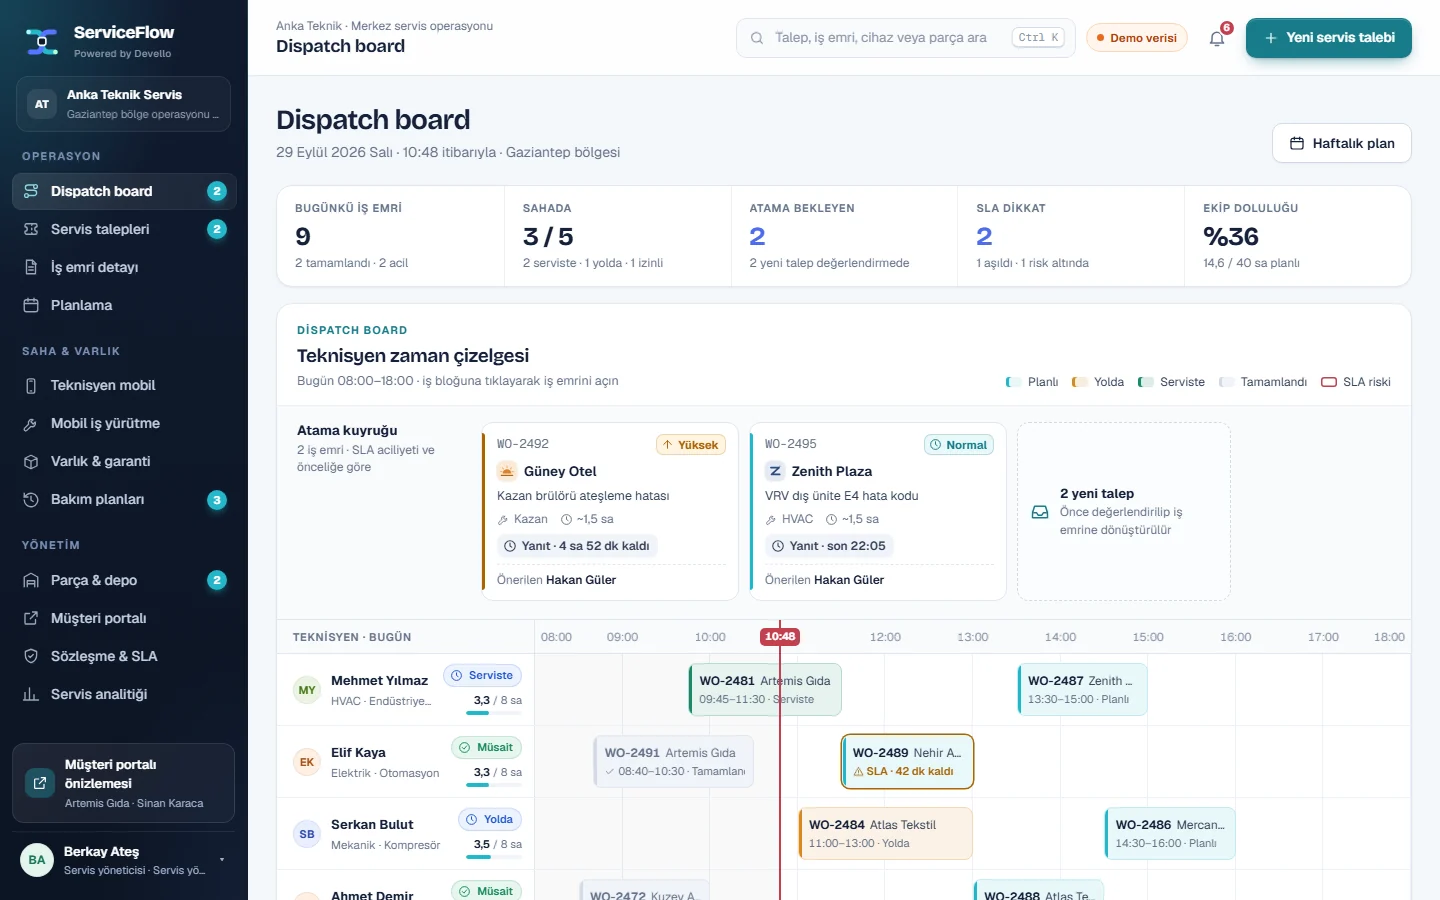Click the Yüksek priority tag on WO-2492
The width and height of the screenshot is (1440, 900).
point(691,445)
